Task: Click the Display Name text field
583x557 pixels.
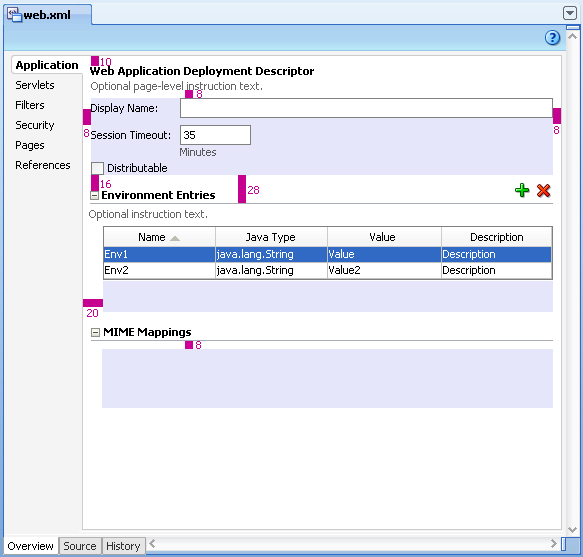Action: (366, 108)
